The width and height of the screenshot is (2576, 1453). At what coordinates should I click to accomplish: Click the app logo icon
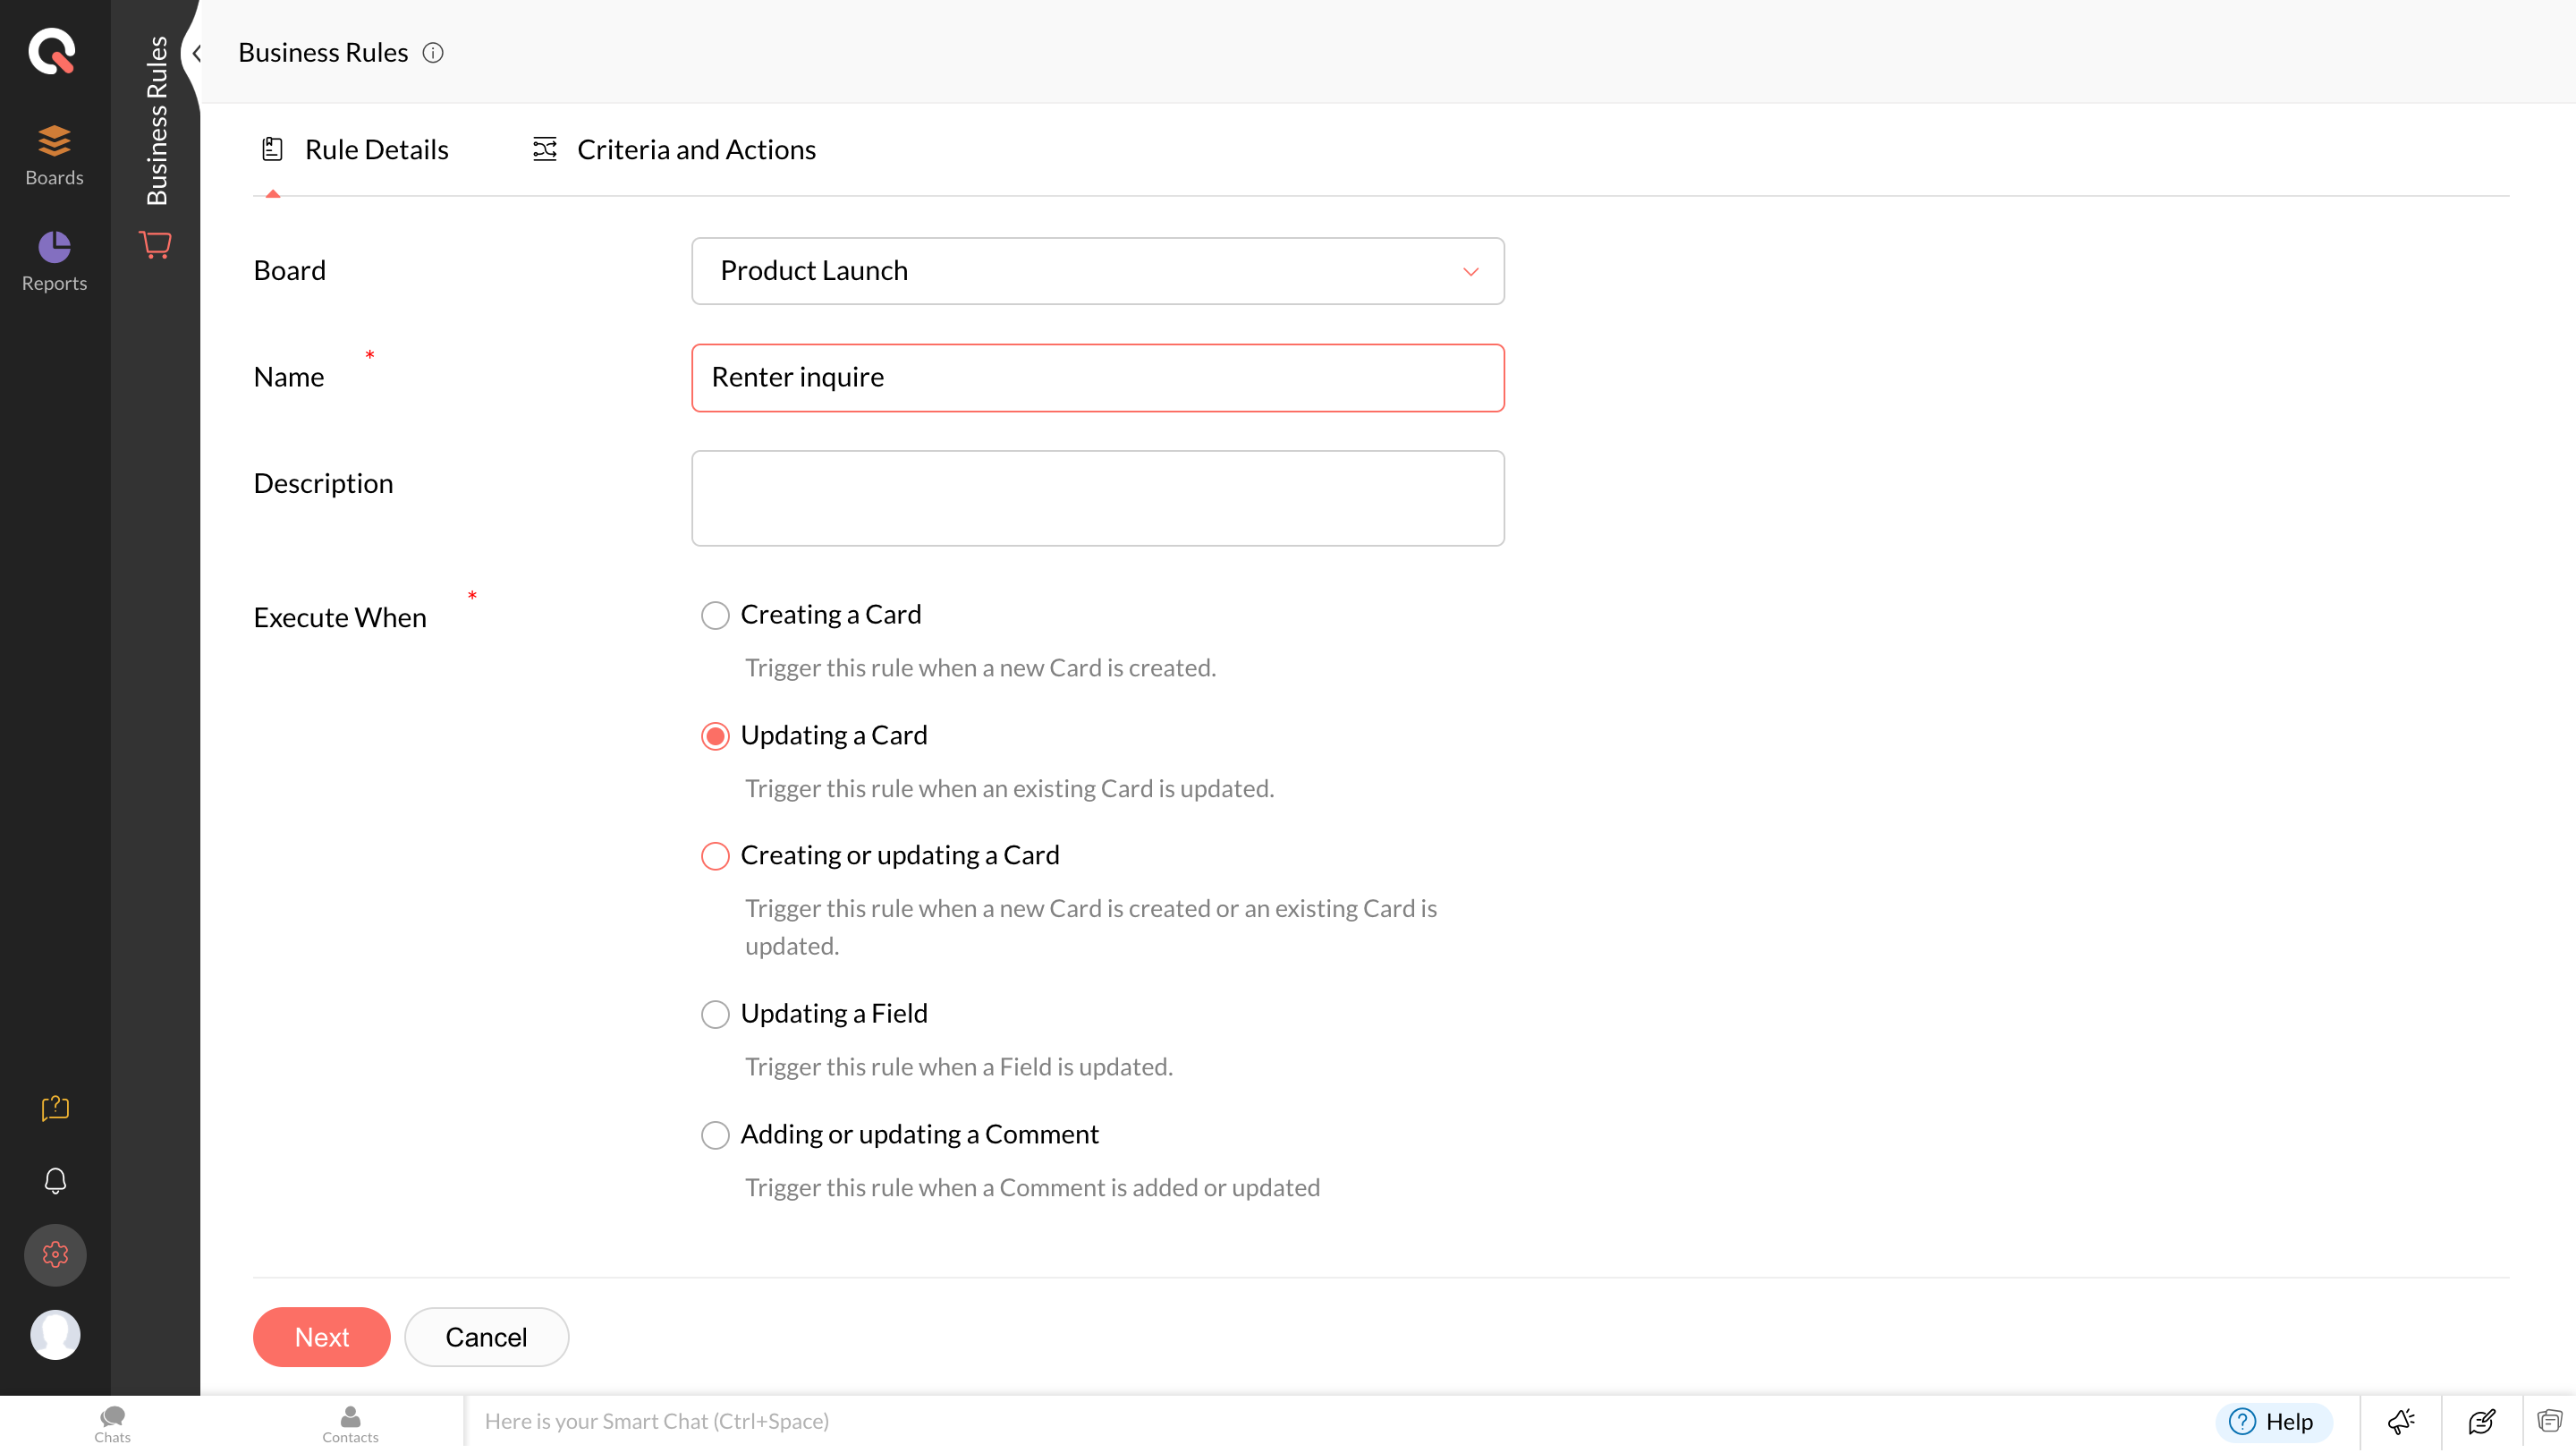tap(52, 51)
